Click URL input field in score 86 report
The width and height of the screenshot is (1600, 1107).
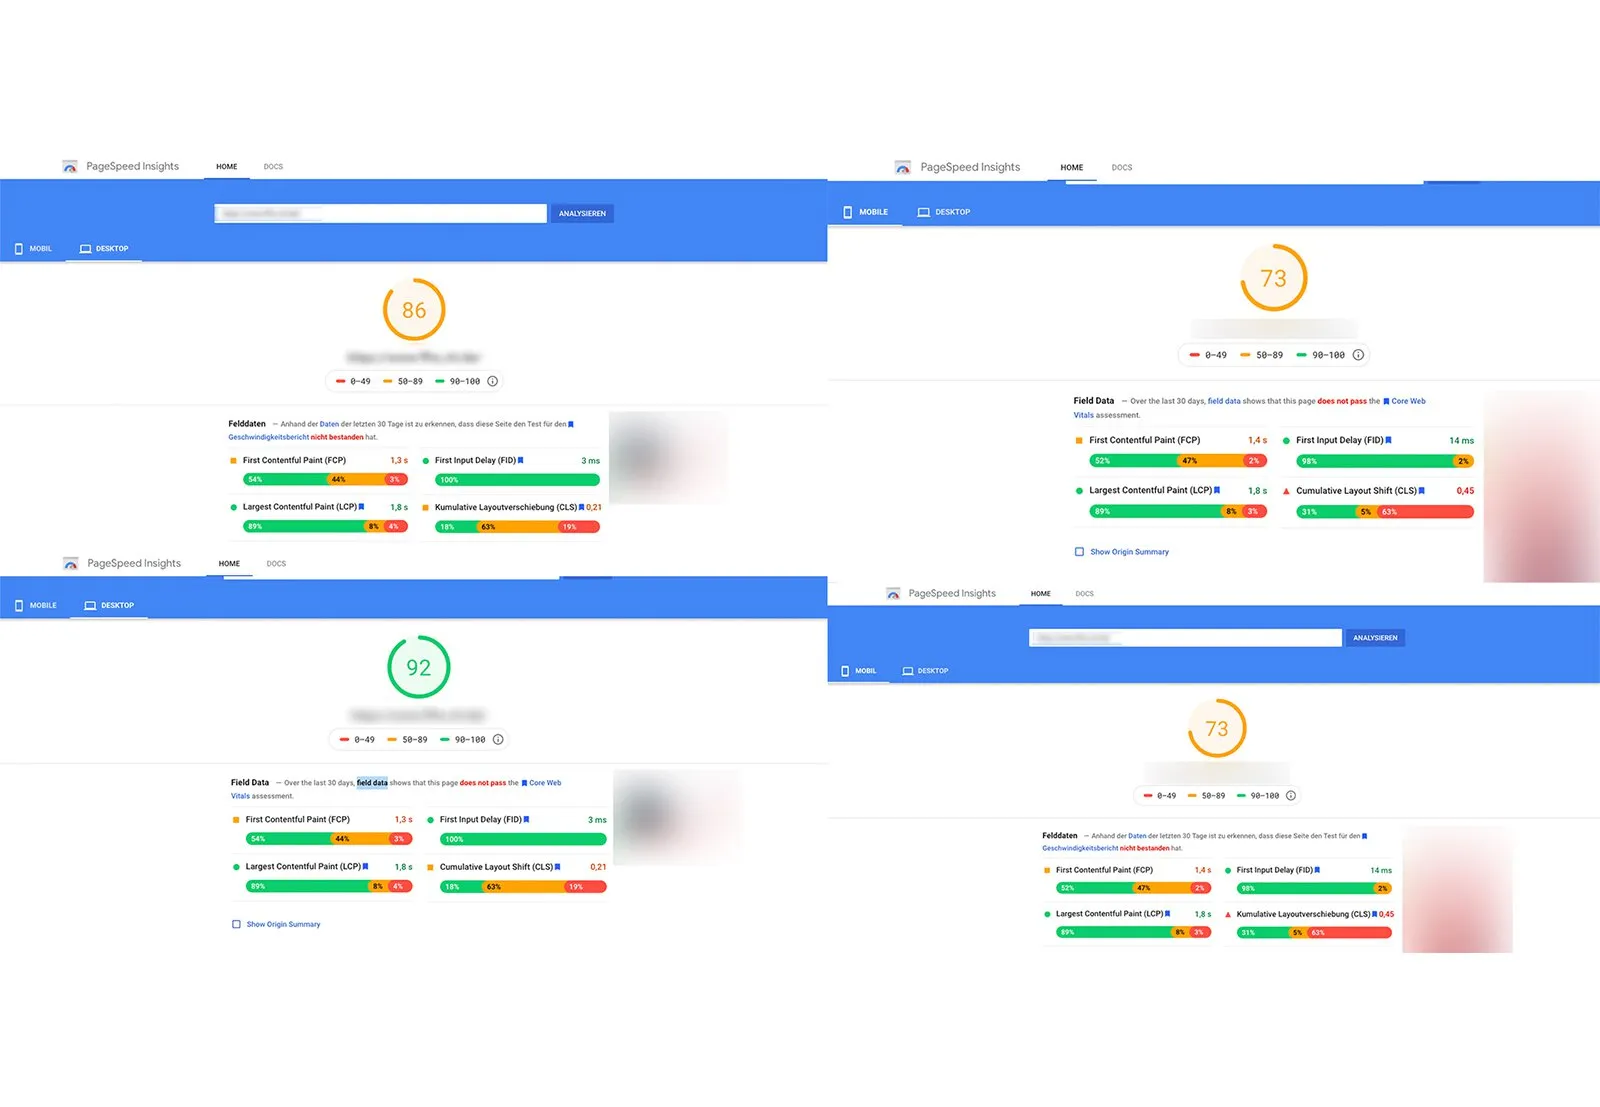point(380,213)
